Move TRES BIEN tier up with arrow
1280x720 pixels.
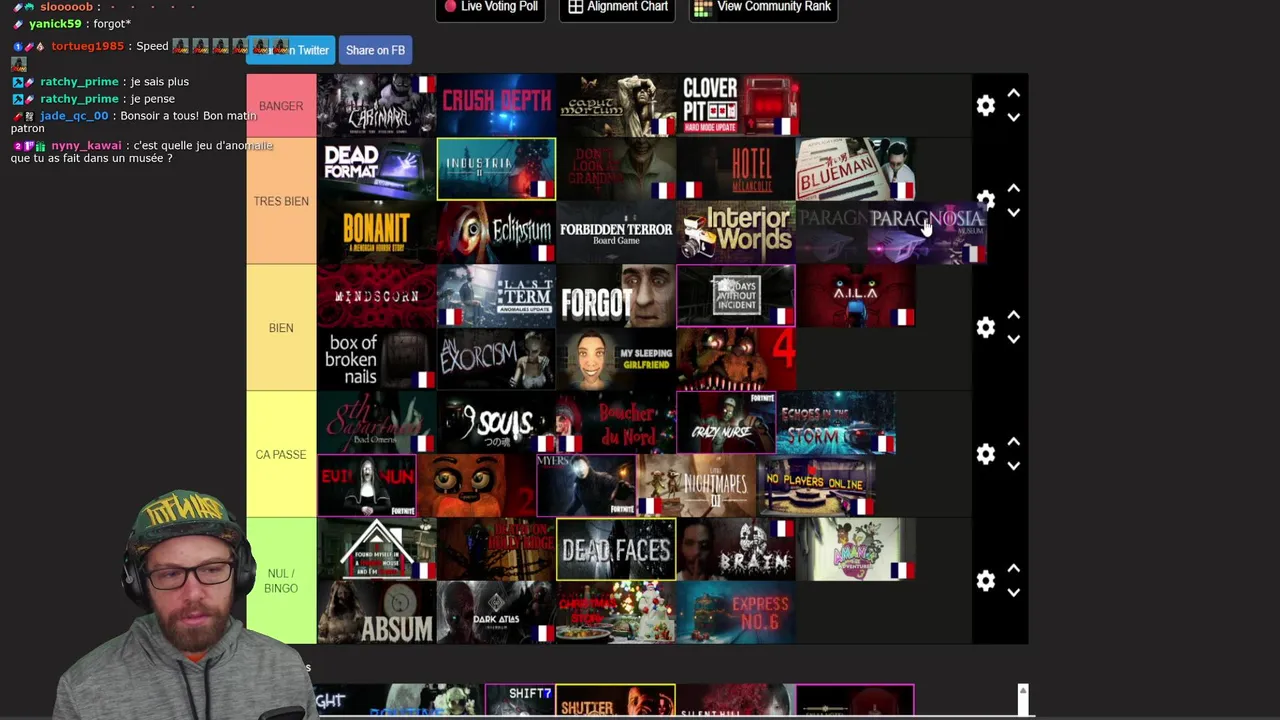[x=1013, y=188]
